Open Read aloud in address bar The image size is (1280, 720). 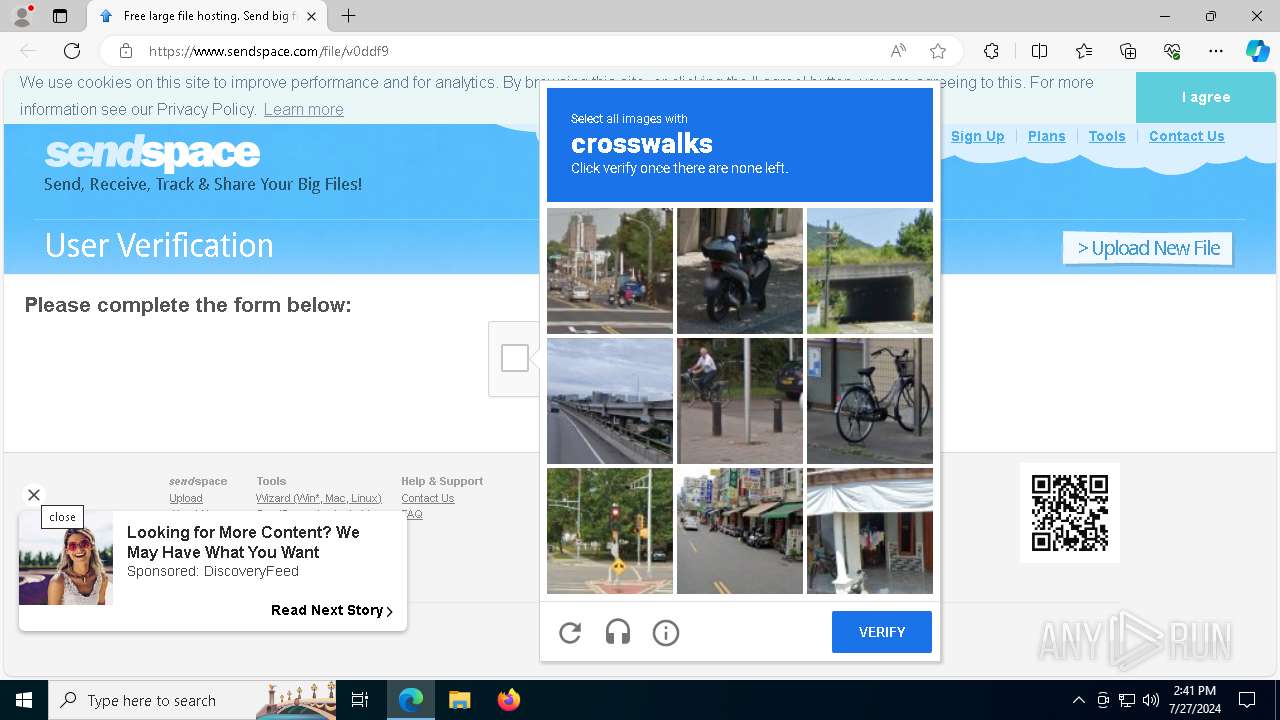pos(898,51)
